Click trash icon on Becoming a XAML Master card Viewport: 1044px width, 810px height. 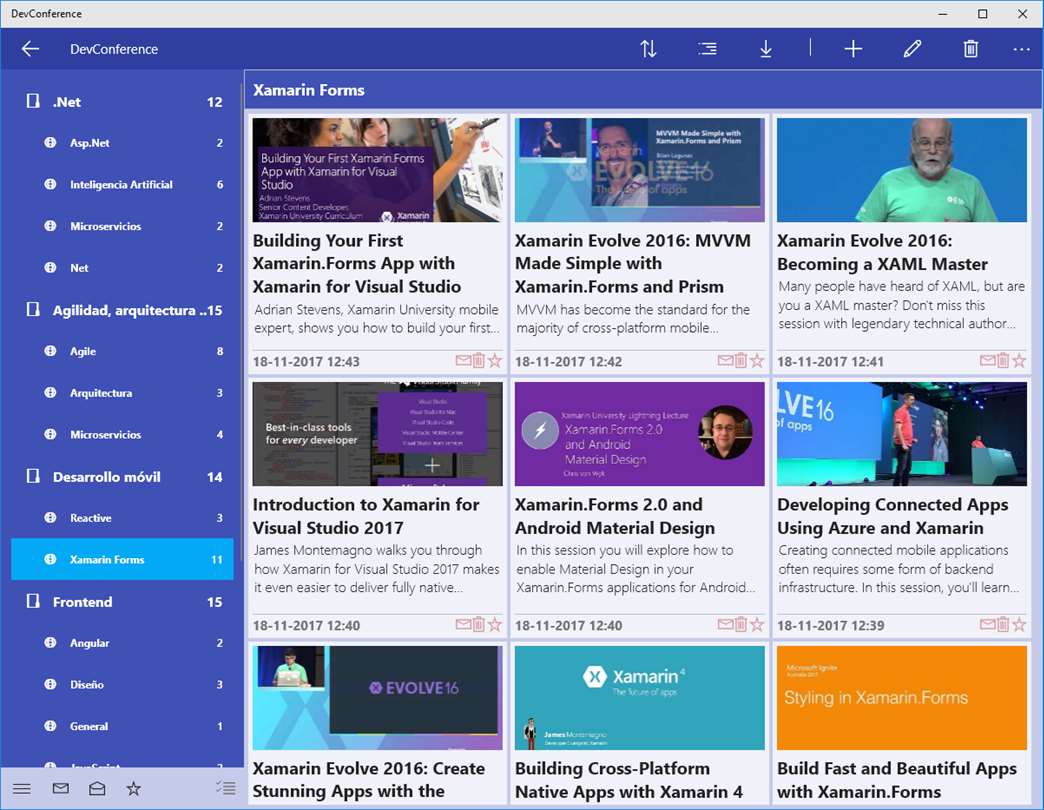click(1003, 360)
